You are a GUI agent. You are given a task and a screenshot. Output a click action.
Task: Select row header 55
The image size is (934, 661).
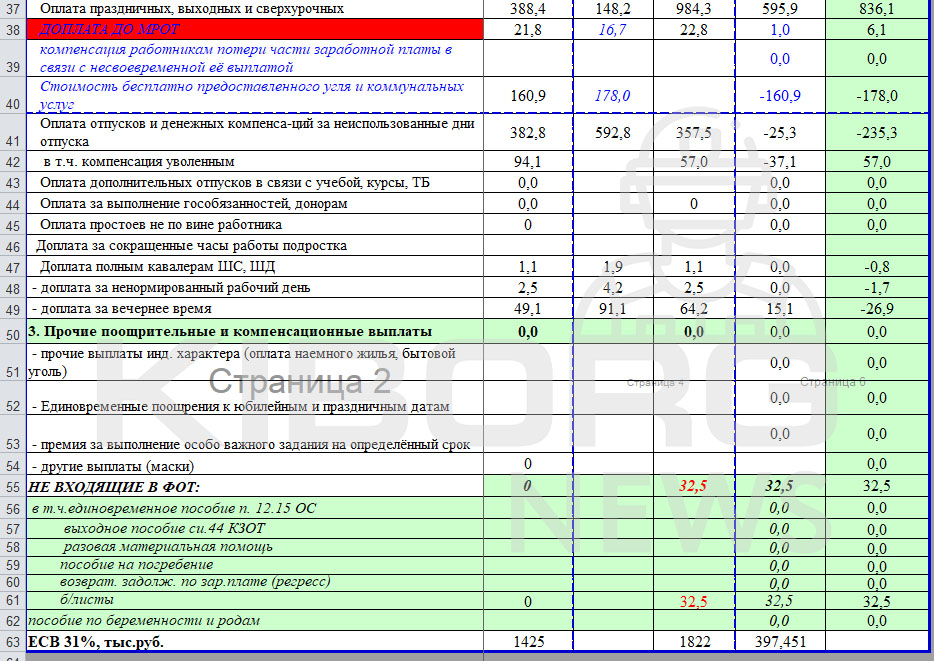click(x=13, y=487)
